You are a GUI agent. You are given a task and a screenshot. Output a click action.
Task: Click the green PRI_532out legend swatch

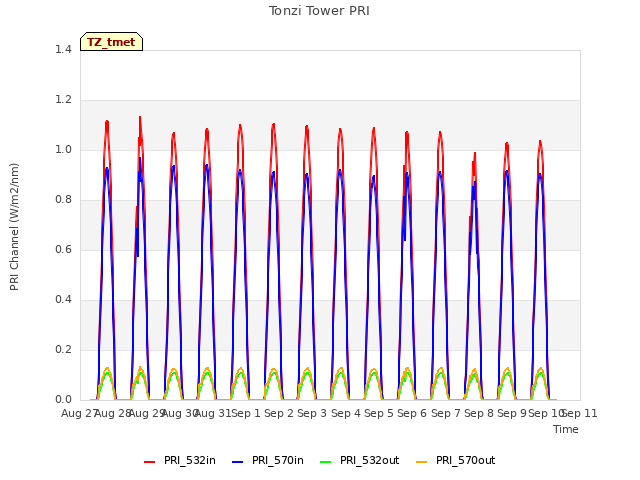tap(325, 462)
